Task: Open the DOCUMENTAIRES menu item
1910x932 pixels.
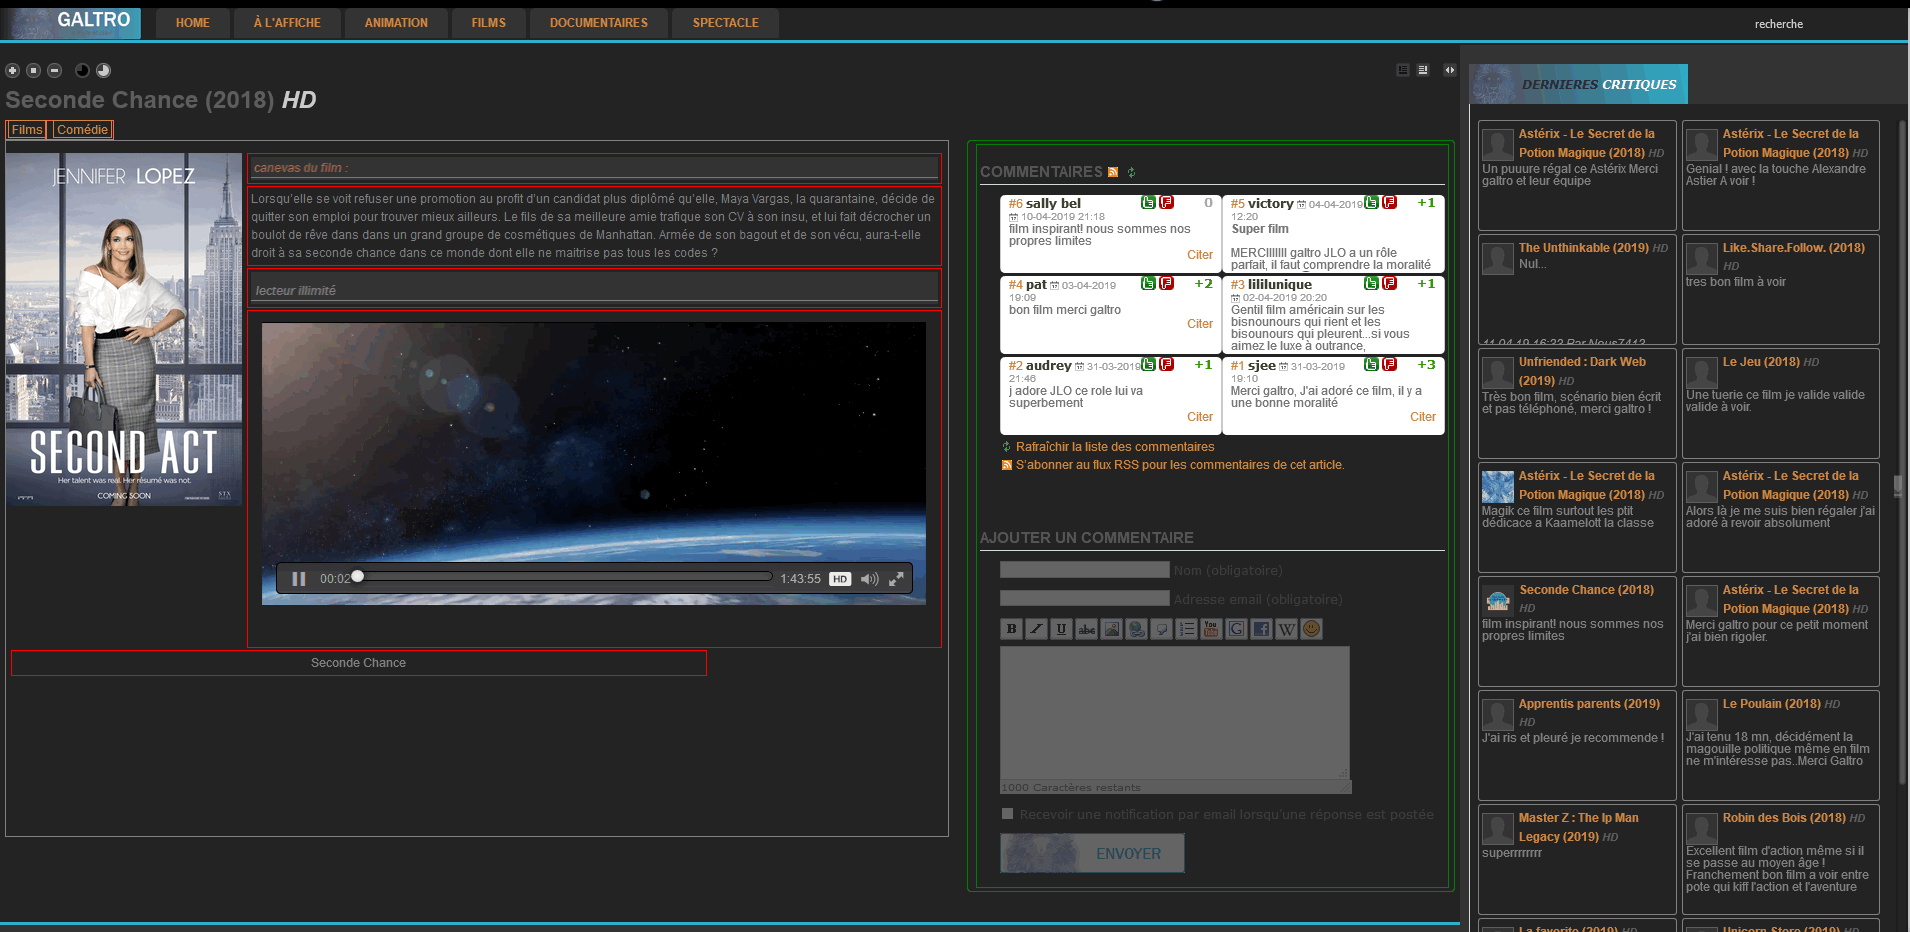Action: [599, 23]
